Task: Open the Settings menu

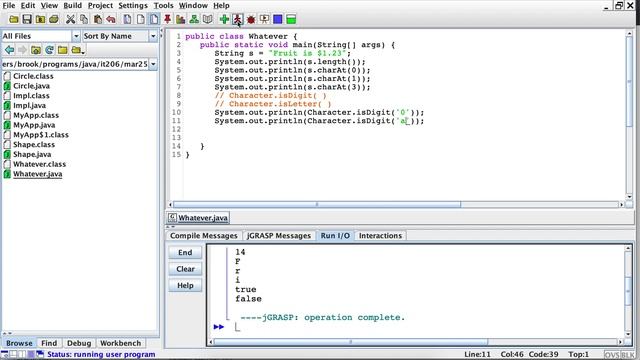Action: point(133,5)
